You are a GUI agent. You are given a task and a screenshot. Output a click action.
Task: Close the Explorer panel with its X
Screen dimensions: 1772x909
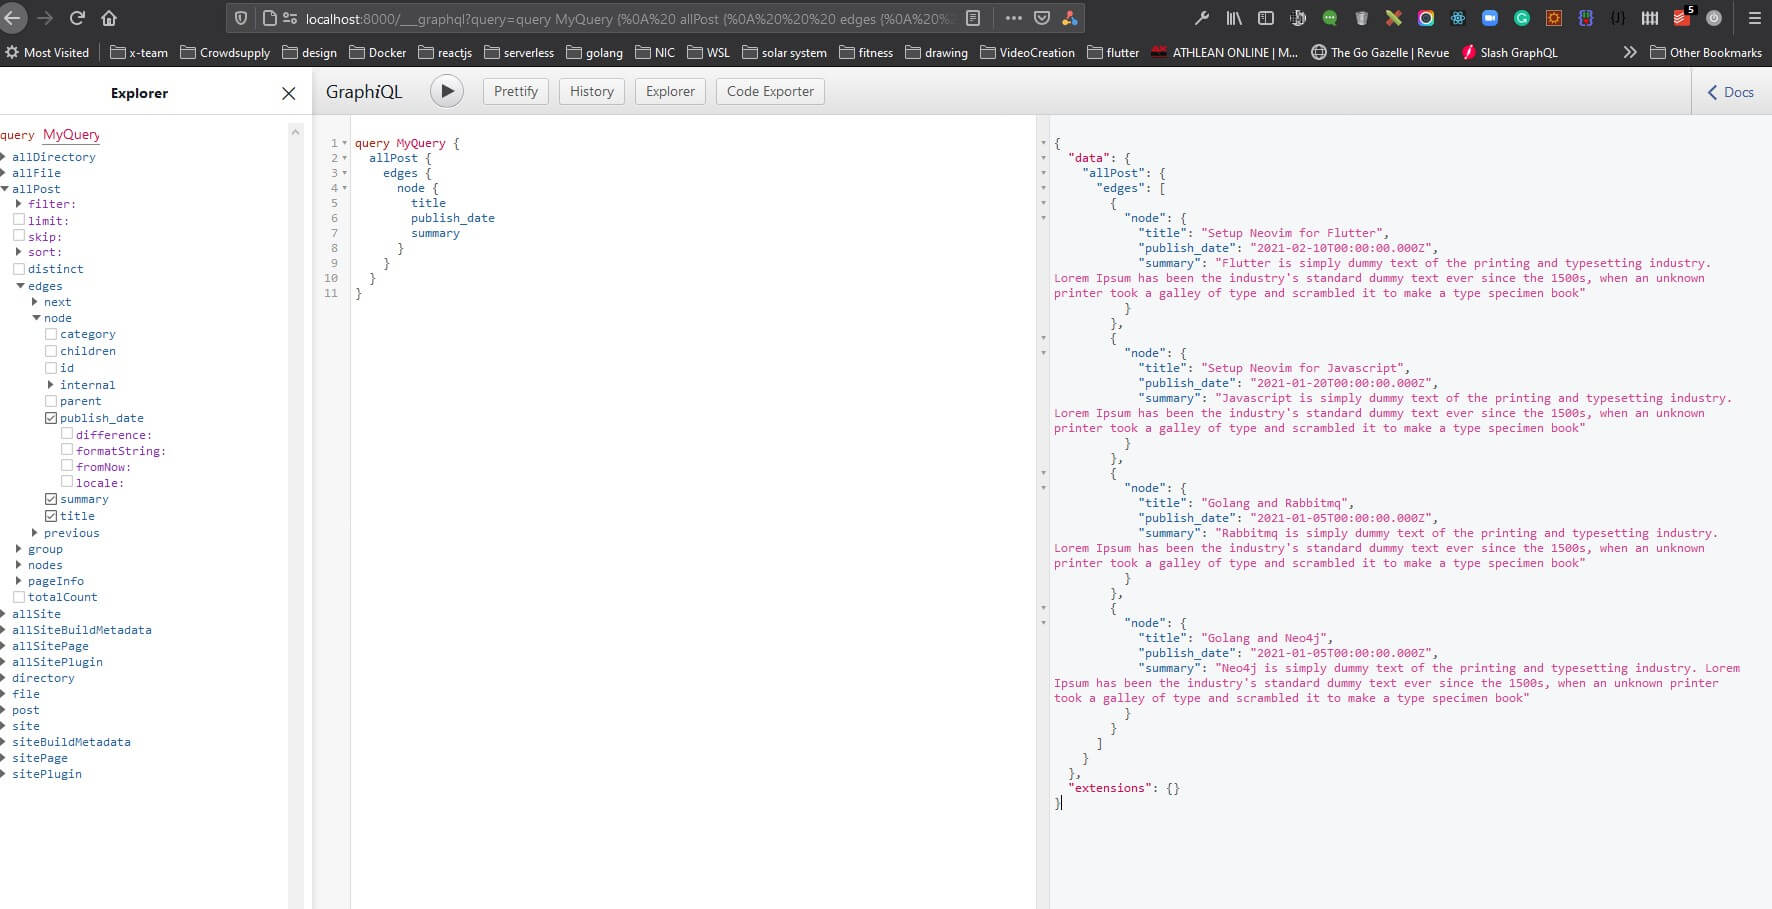[288, 93]
